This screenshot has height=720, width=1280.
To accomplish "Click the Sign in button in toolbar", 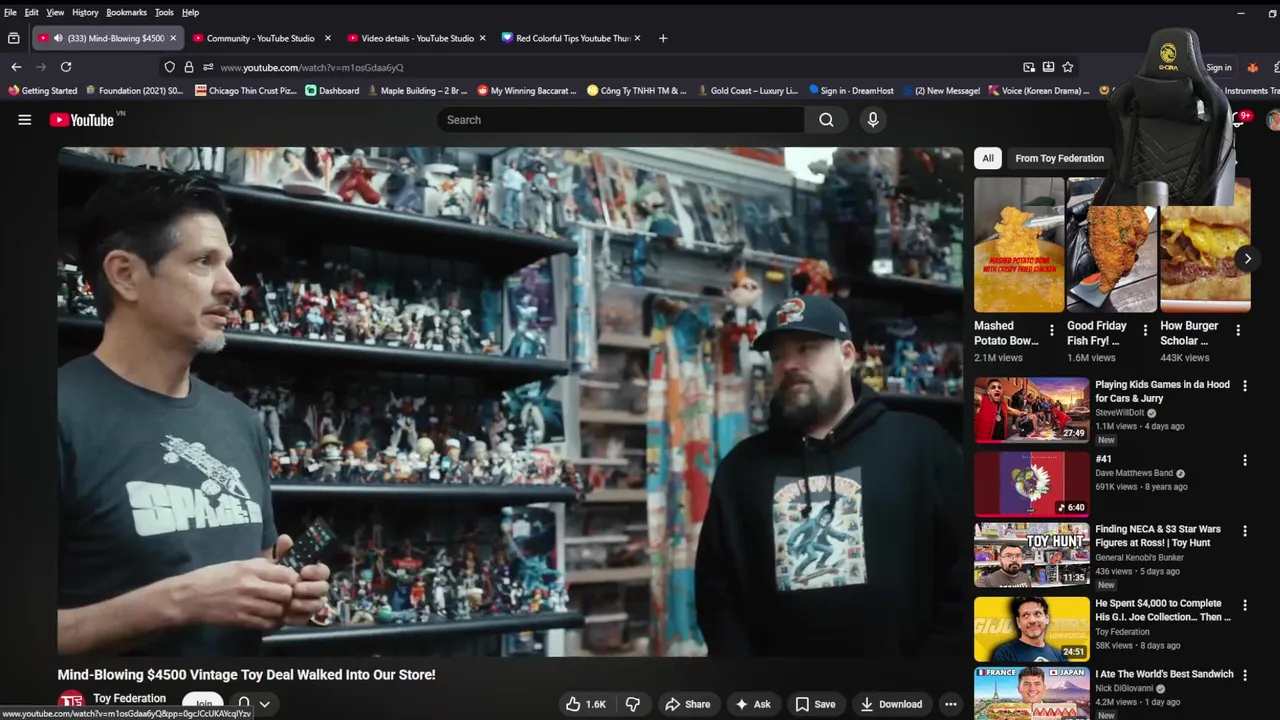I will pos(1219,67).
